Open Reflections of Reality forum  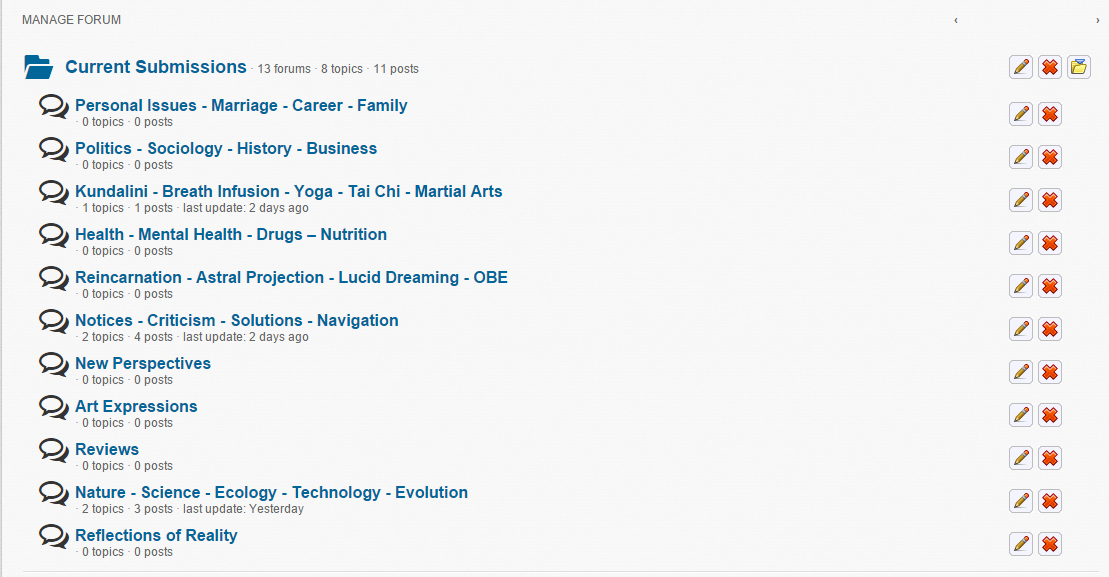[x=156, y=535]
